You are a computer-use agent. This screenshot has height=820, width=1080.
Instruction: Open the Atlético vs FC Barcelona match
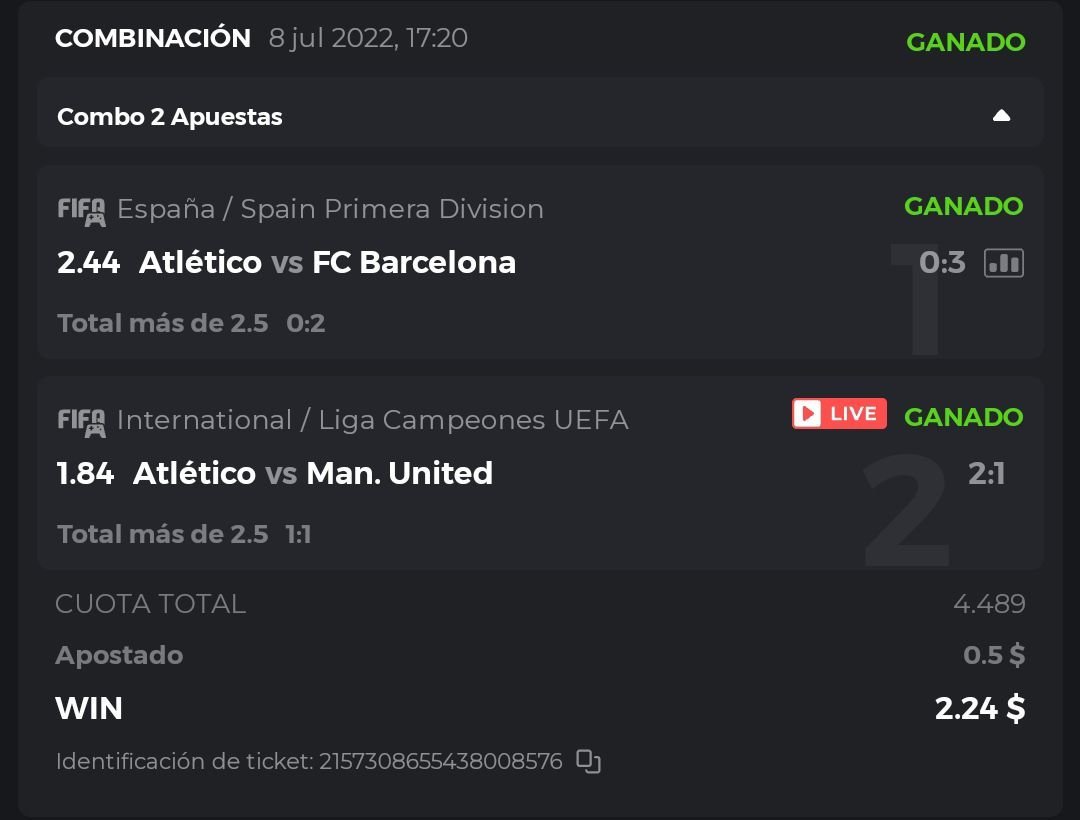(x=327, y=262)
